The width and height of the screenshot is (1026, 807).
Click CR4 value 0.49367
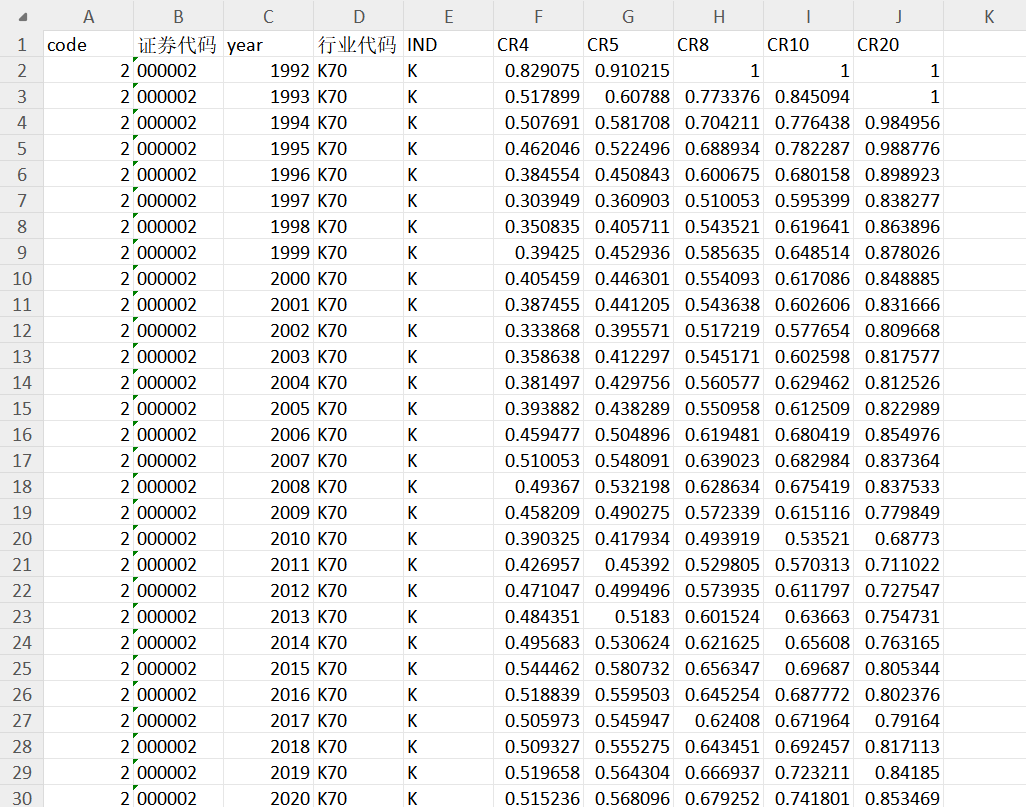pos(539,486)
